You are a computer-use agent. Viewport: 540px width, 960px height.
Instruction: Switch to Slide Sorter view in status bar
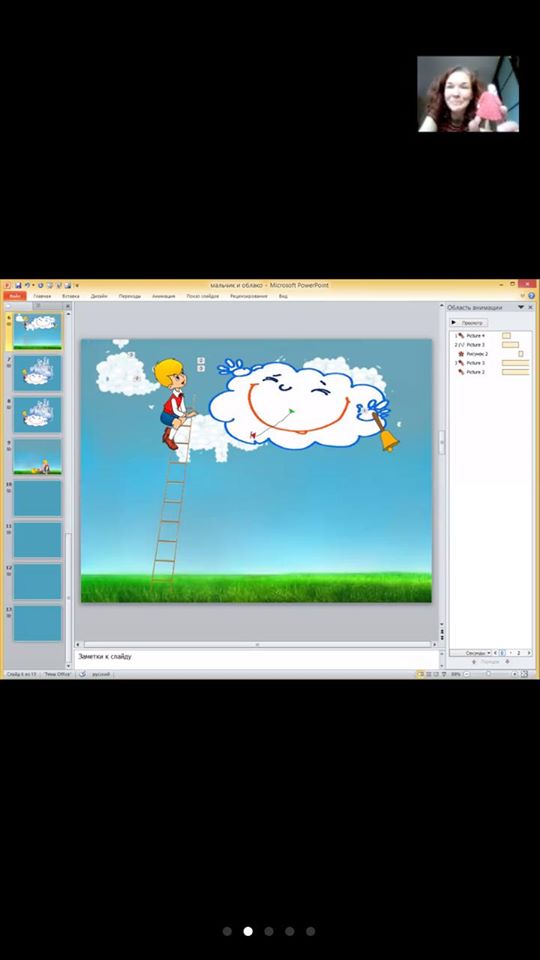(x=429, y=674)
